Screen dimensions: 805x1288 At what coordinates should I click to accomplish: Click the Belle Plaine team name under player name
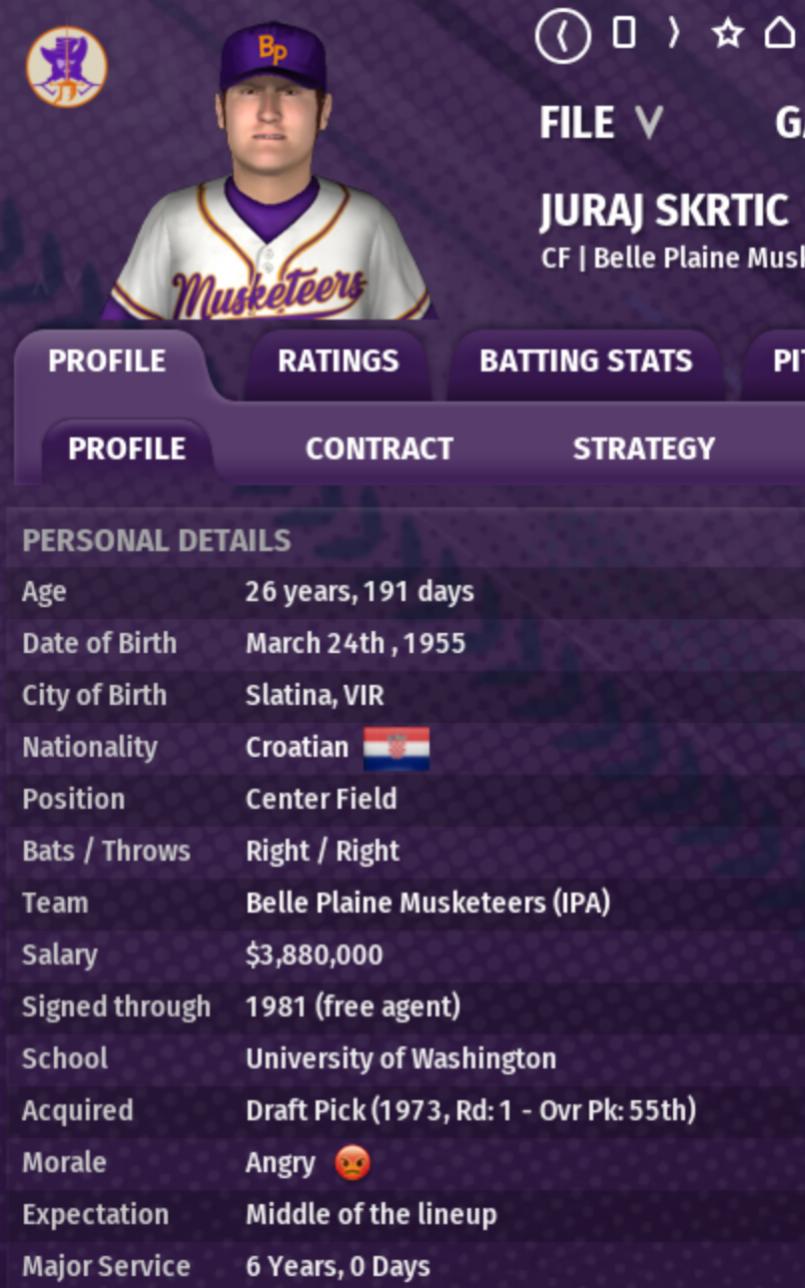698,258
